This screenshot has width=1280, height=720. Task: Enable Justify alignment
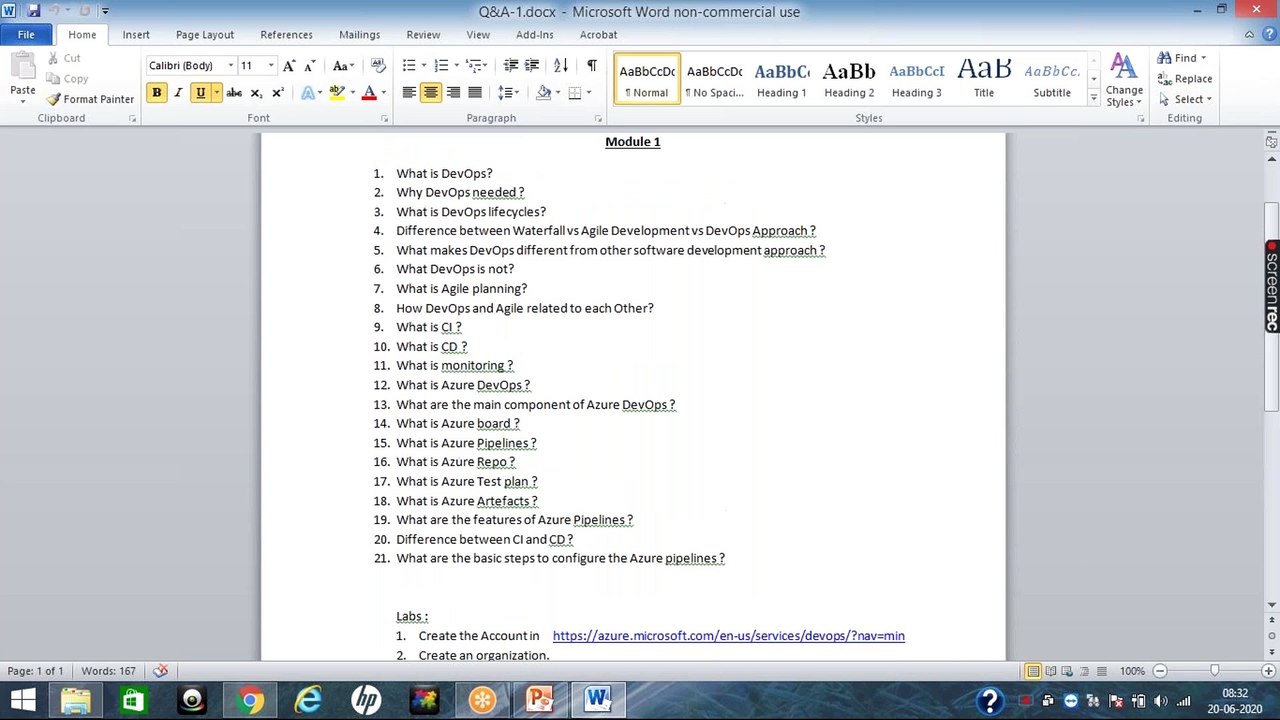coord(475,93)
